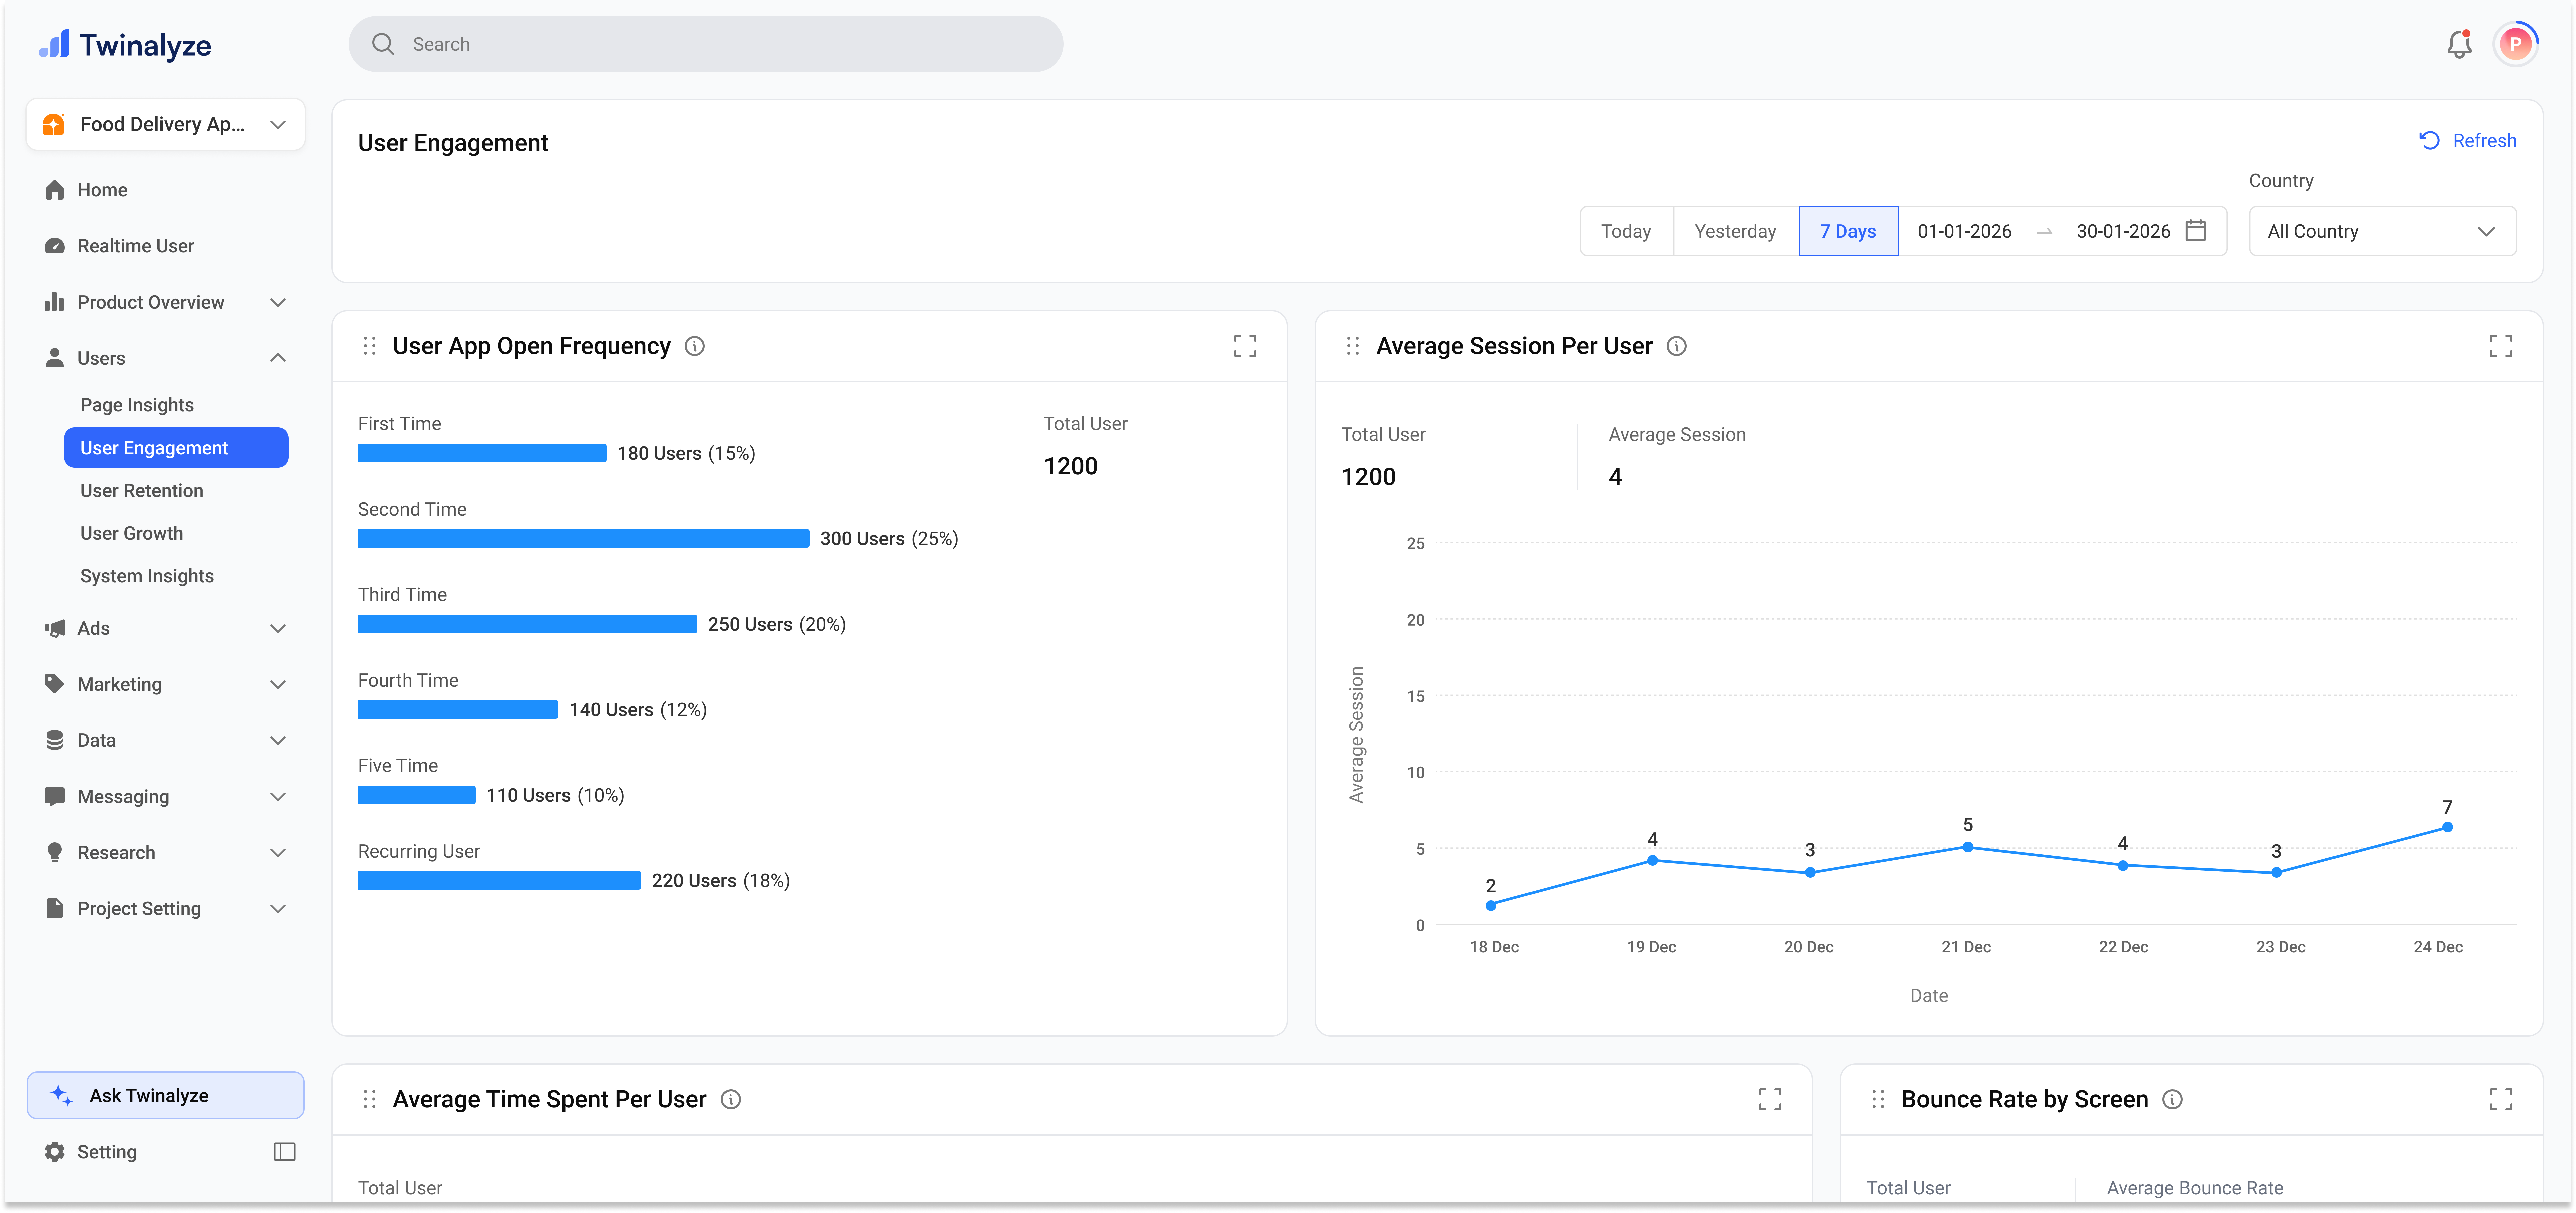Click the Project Setting document icon
Image resolution: width=2576 pixels, height=1213 pixels.
[55, 908]
